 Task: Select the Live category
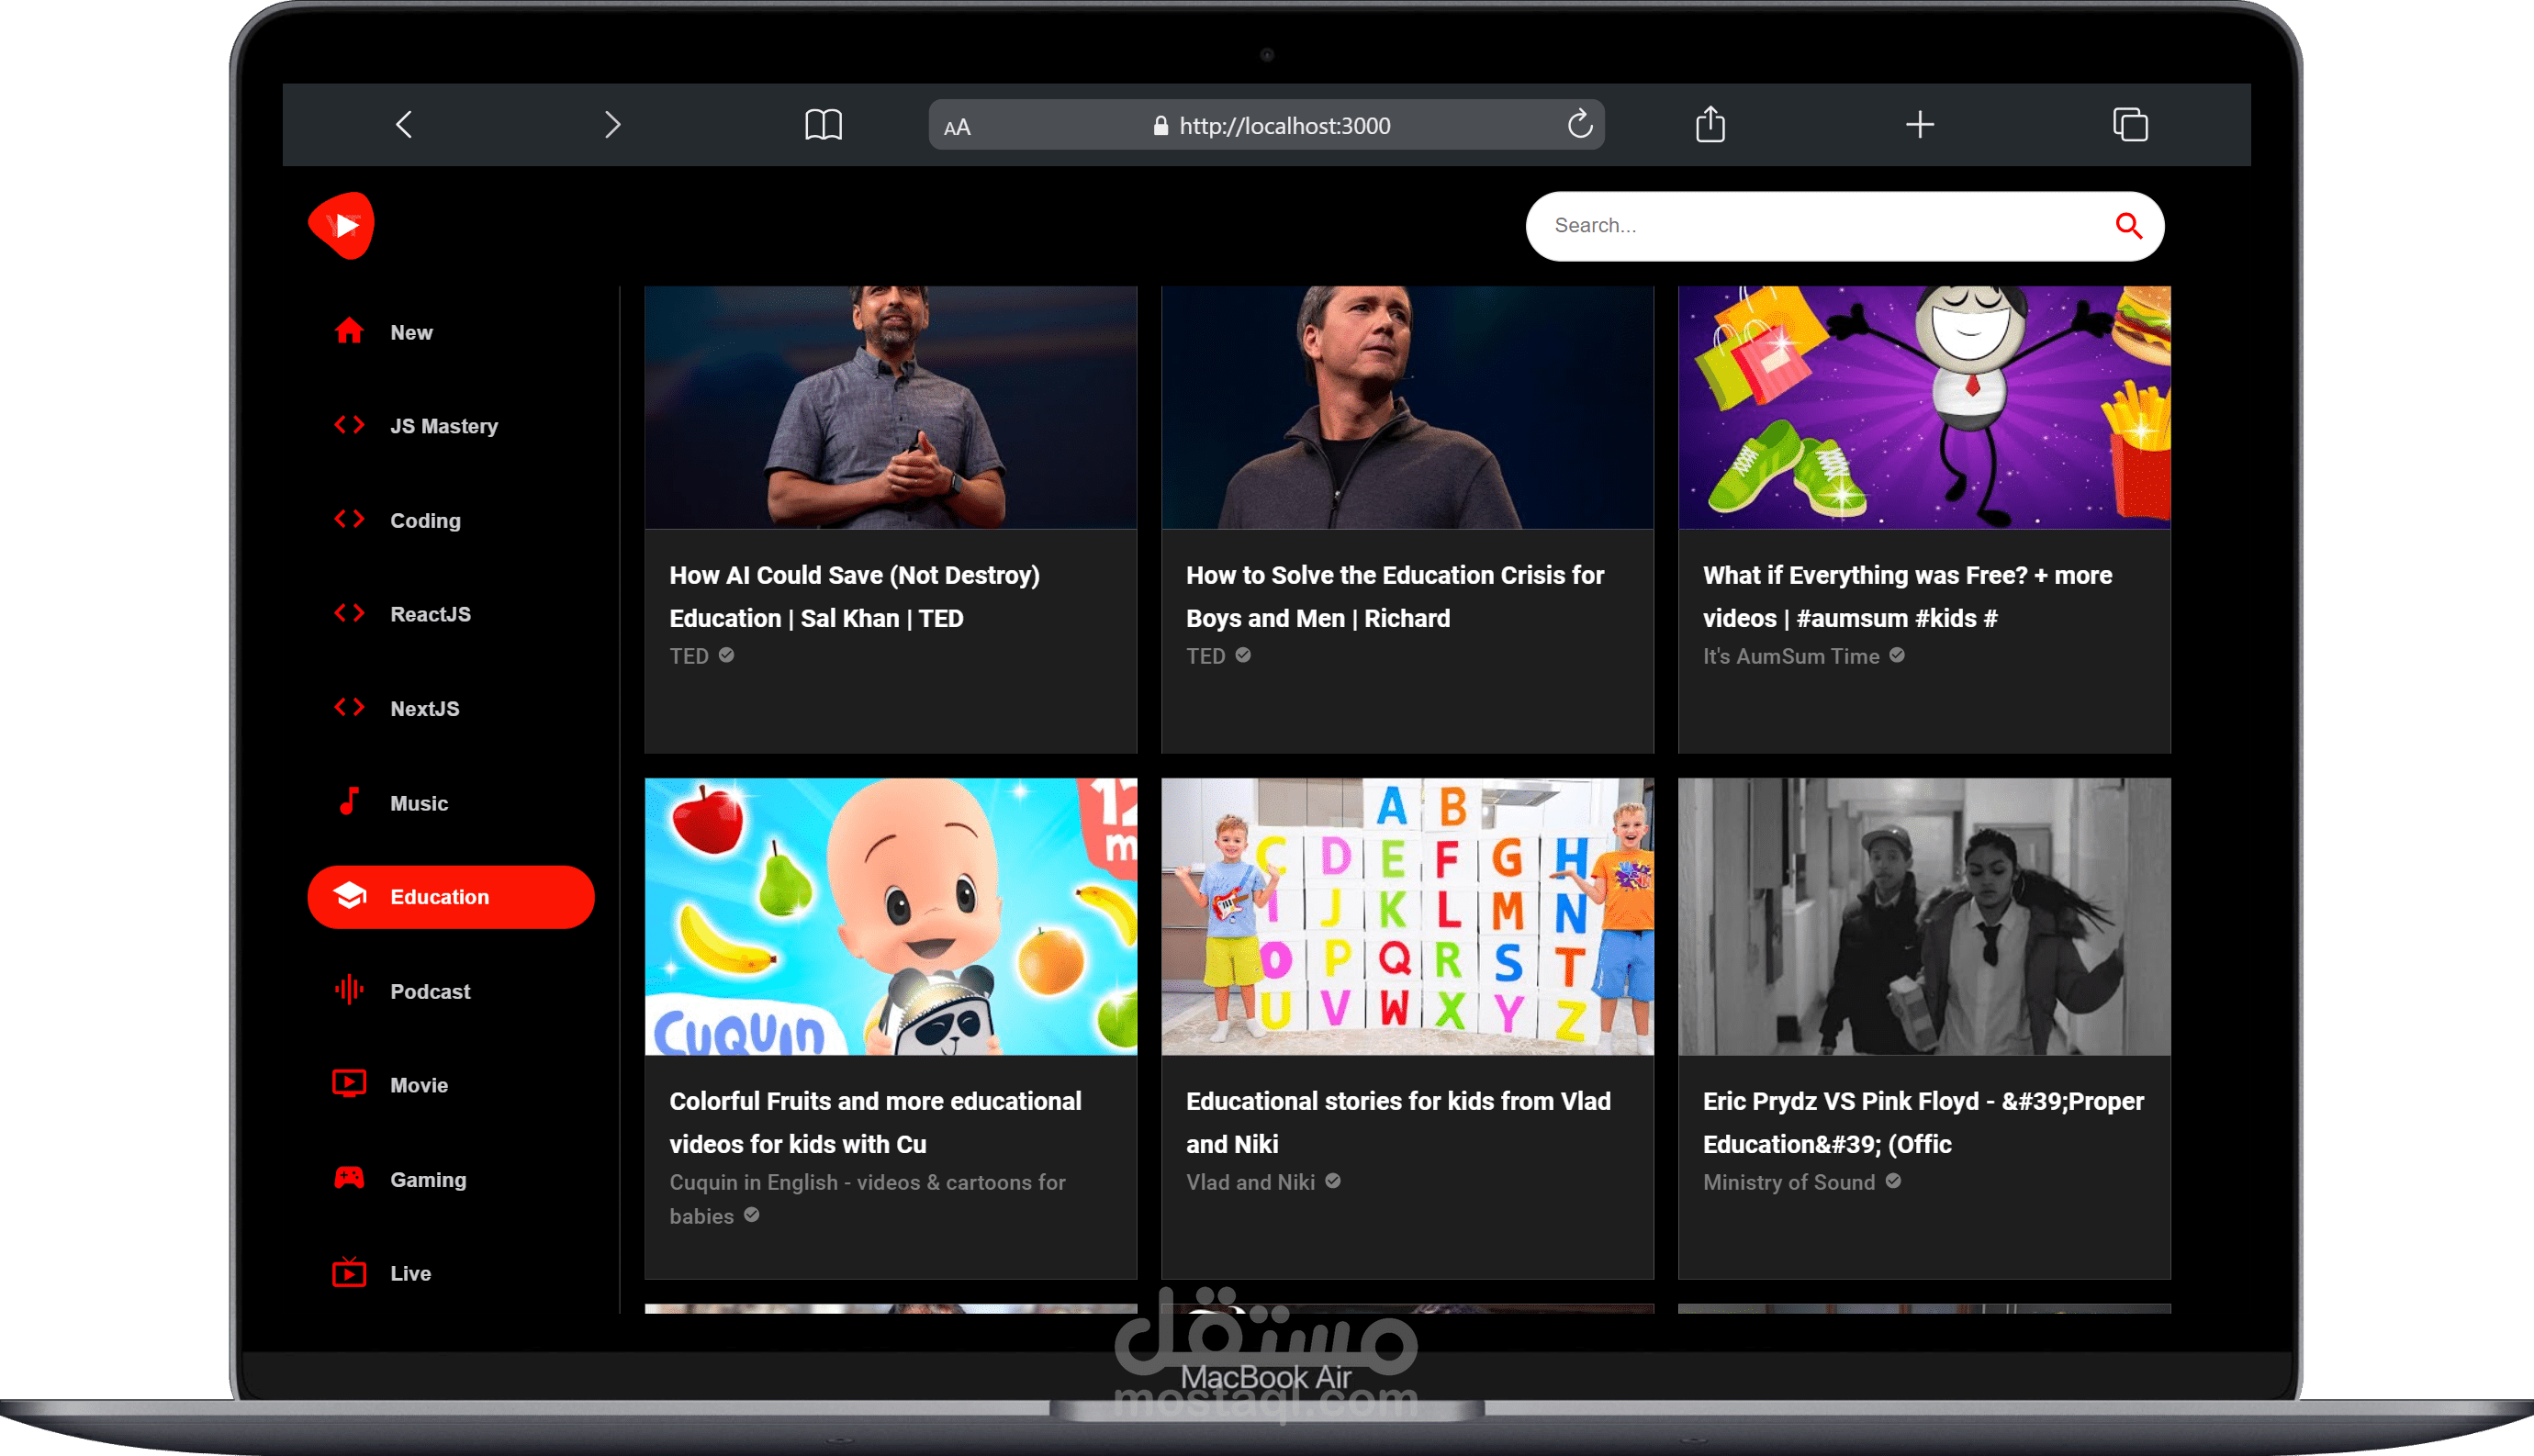point(410,1273)
